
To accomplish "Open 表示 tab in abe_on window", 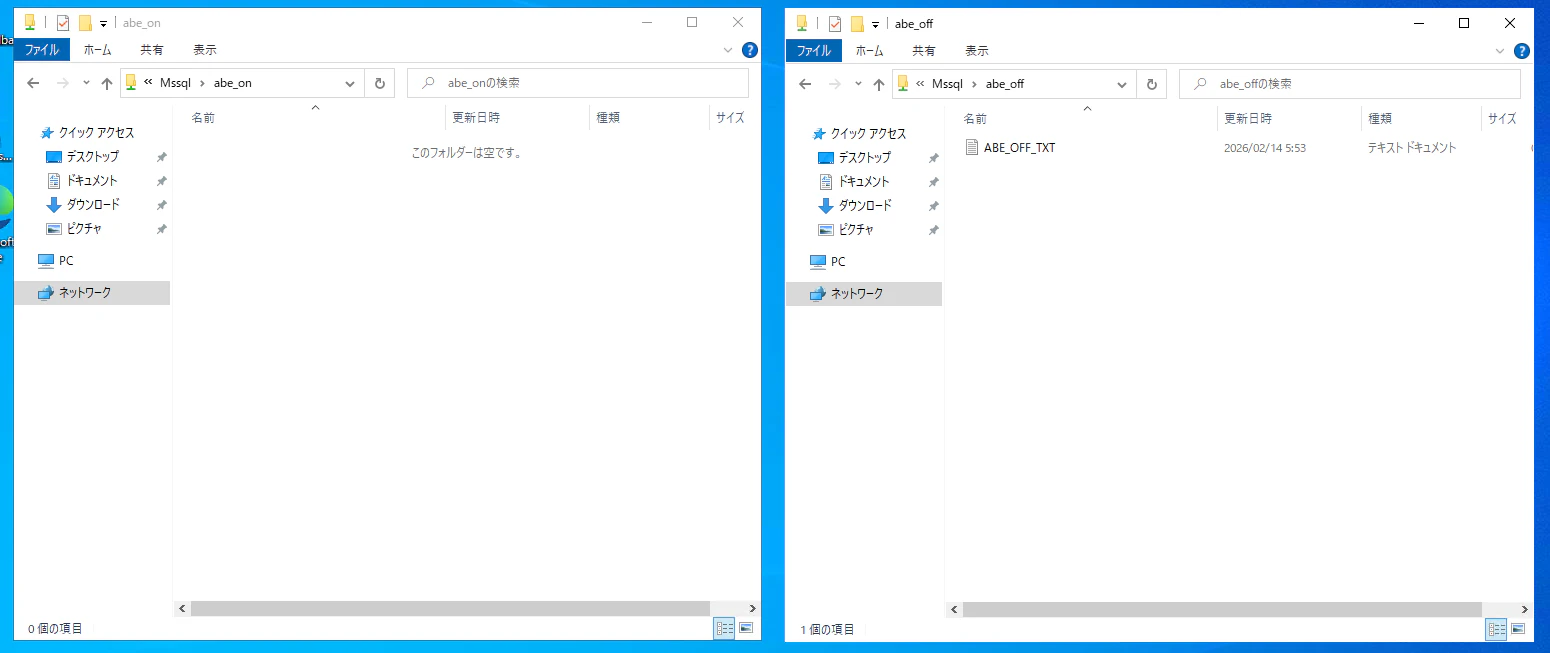I will (x=205, y=50).
